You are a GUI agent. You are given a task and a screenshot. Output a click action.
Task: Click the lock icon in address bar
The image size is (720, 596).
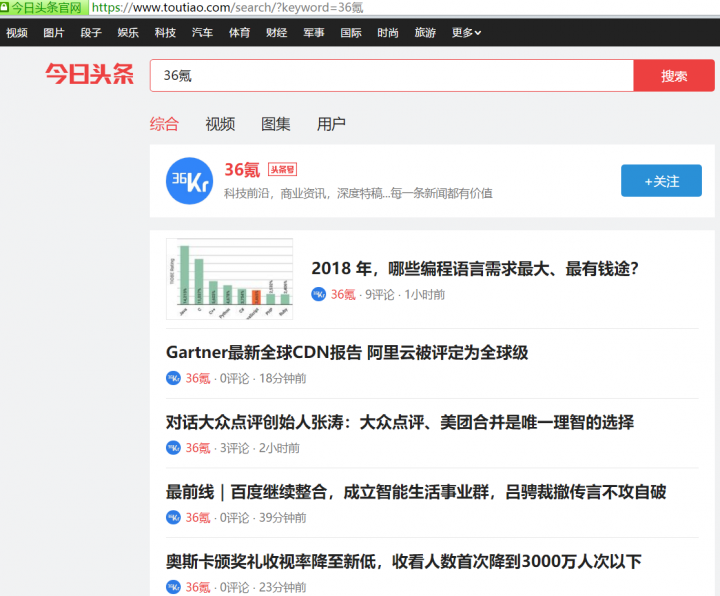coord(4,7)
